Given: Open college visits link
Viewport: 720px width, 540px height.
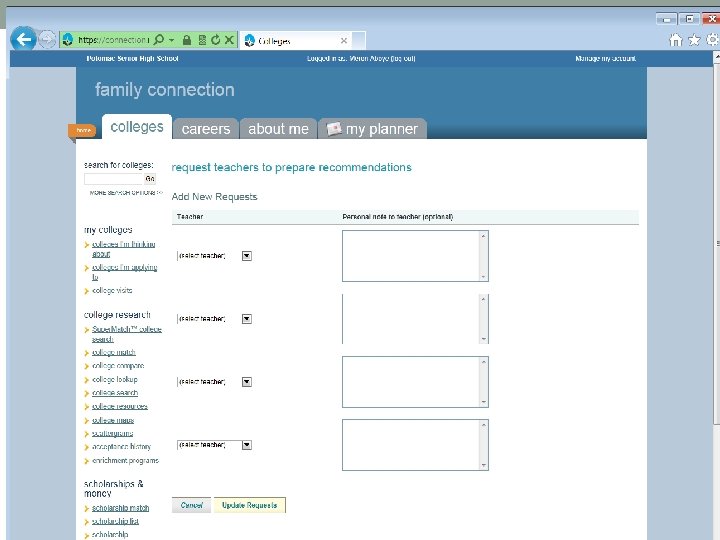Looking at the screenshot, I should pyautogui.click(x=112, y=291).
